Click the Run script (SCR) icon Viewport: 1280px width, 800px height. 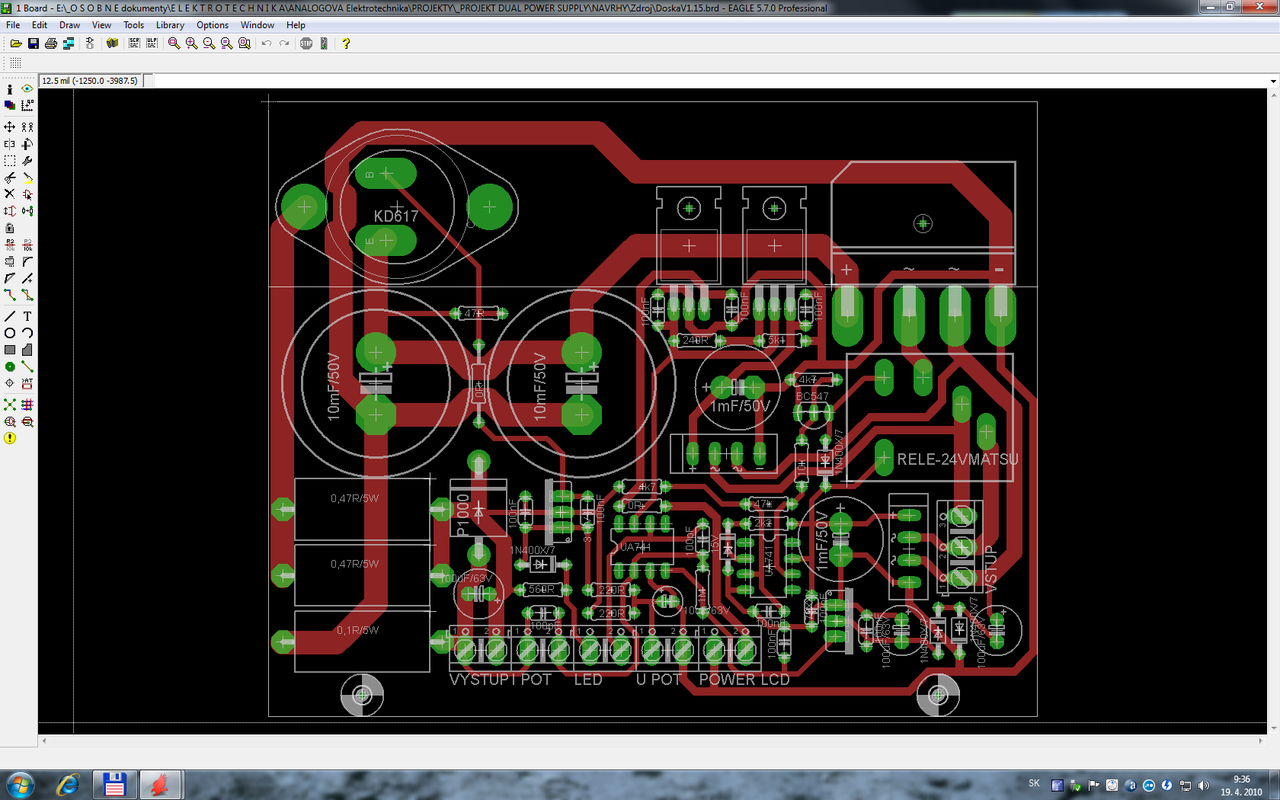click(x=133, y=43)
